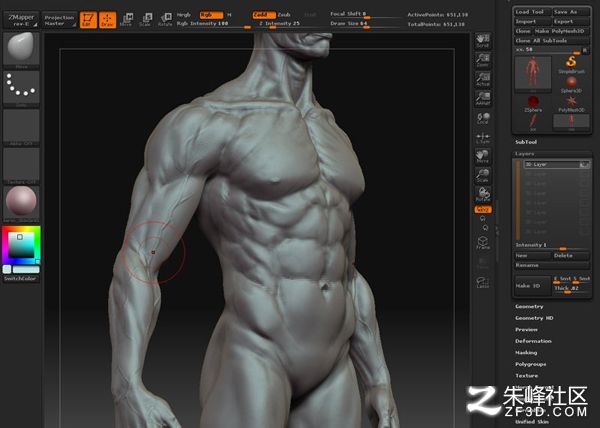Open the Projection Master button
The width and height of the screenshot is (600, 428).
click(x=59, y=20)
